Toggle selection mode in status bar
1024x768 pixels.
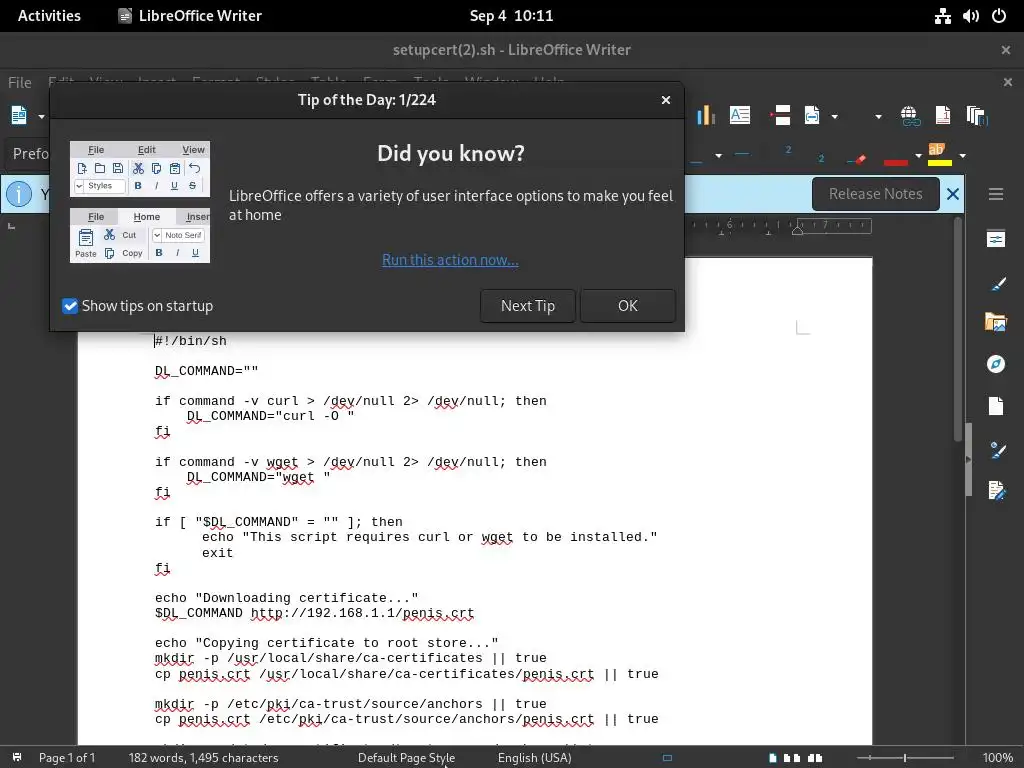click(x=667, y=758)
